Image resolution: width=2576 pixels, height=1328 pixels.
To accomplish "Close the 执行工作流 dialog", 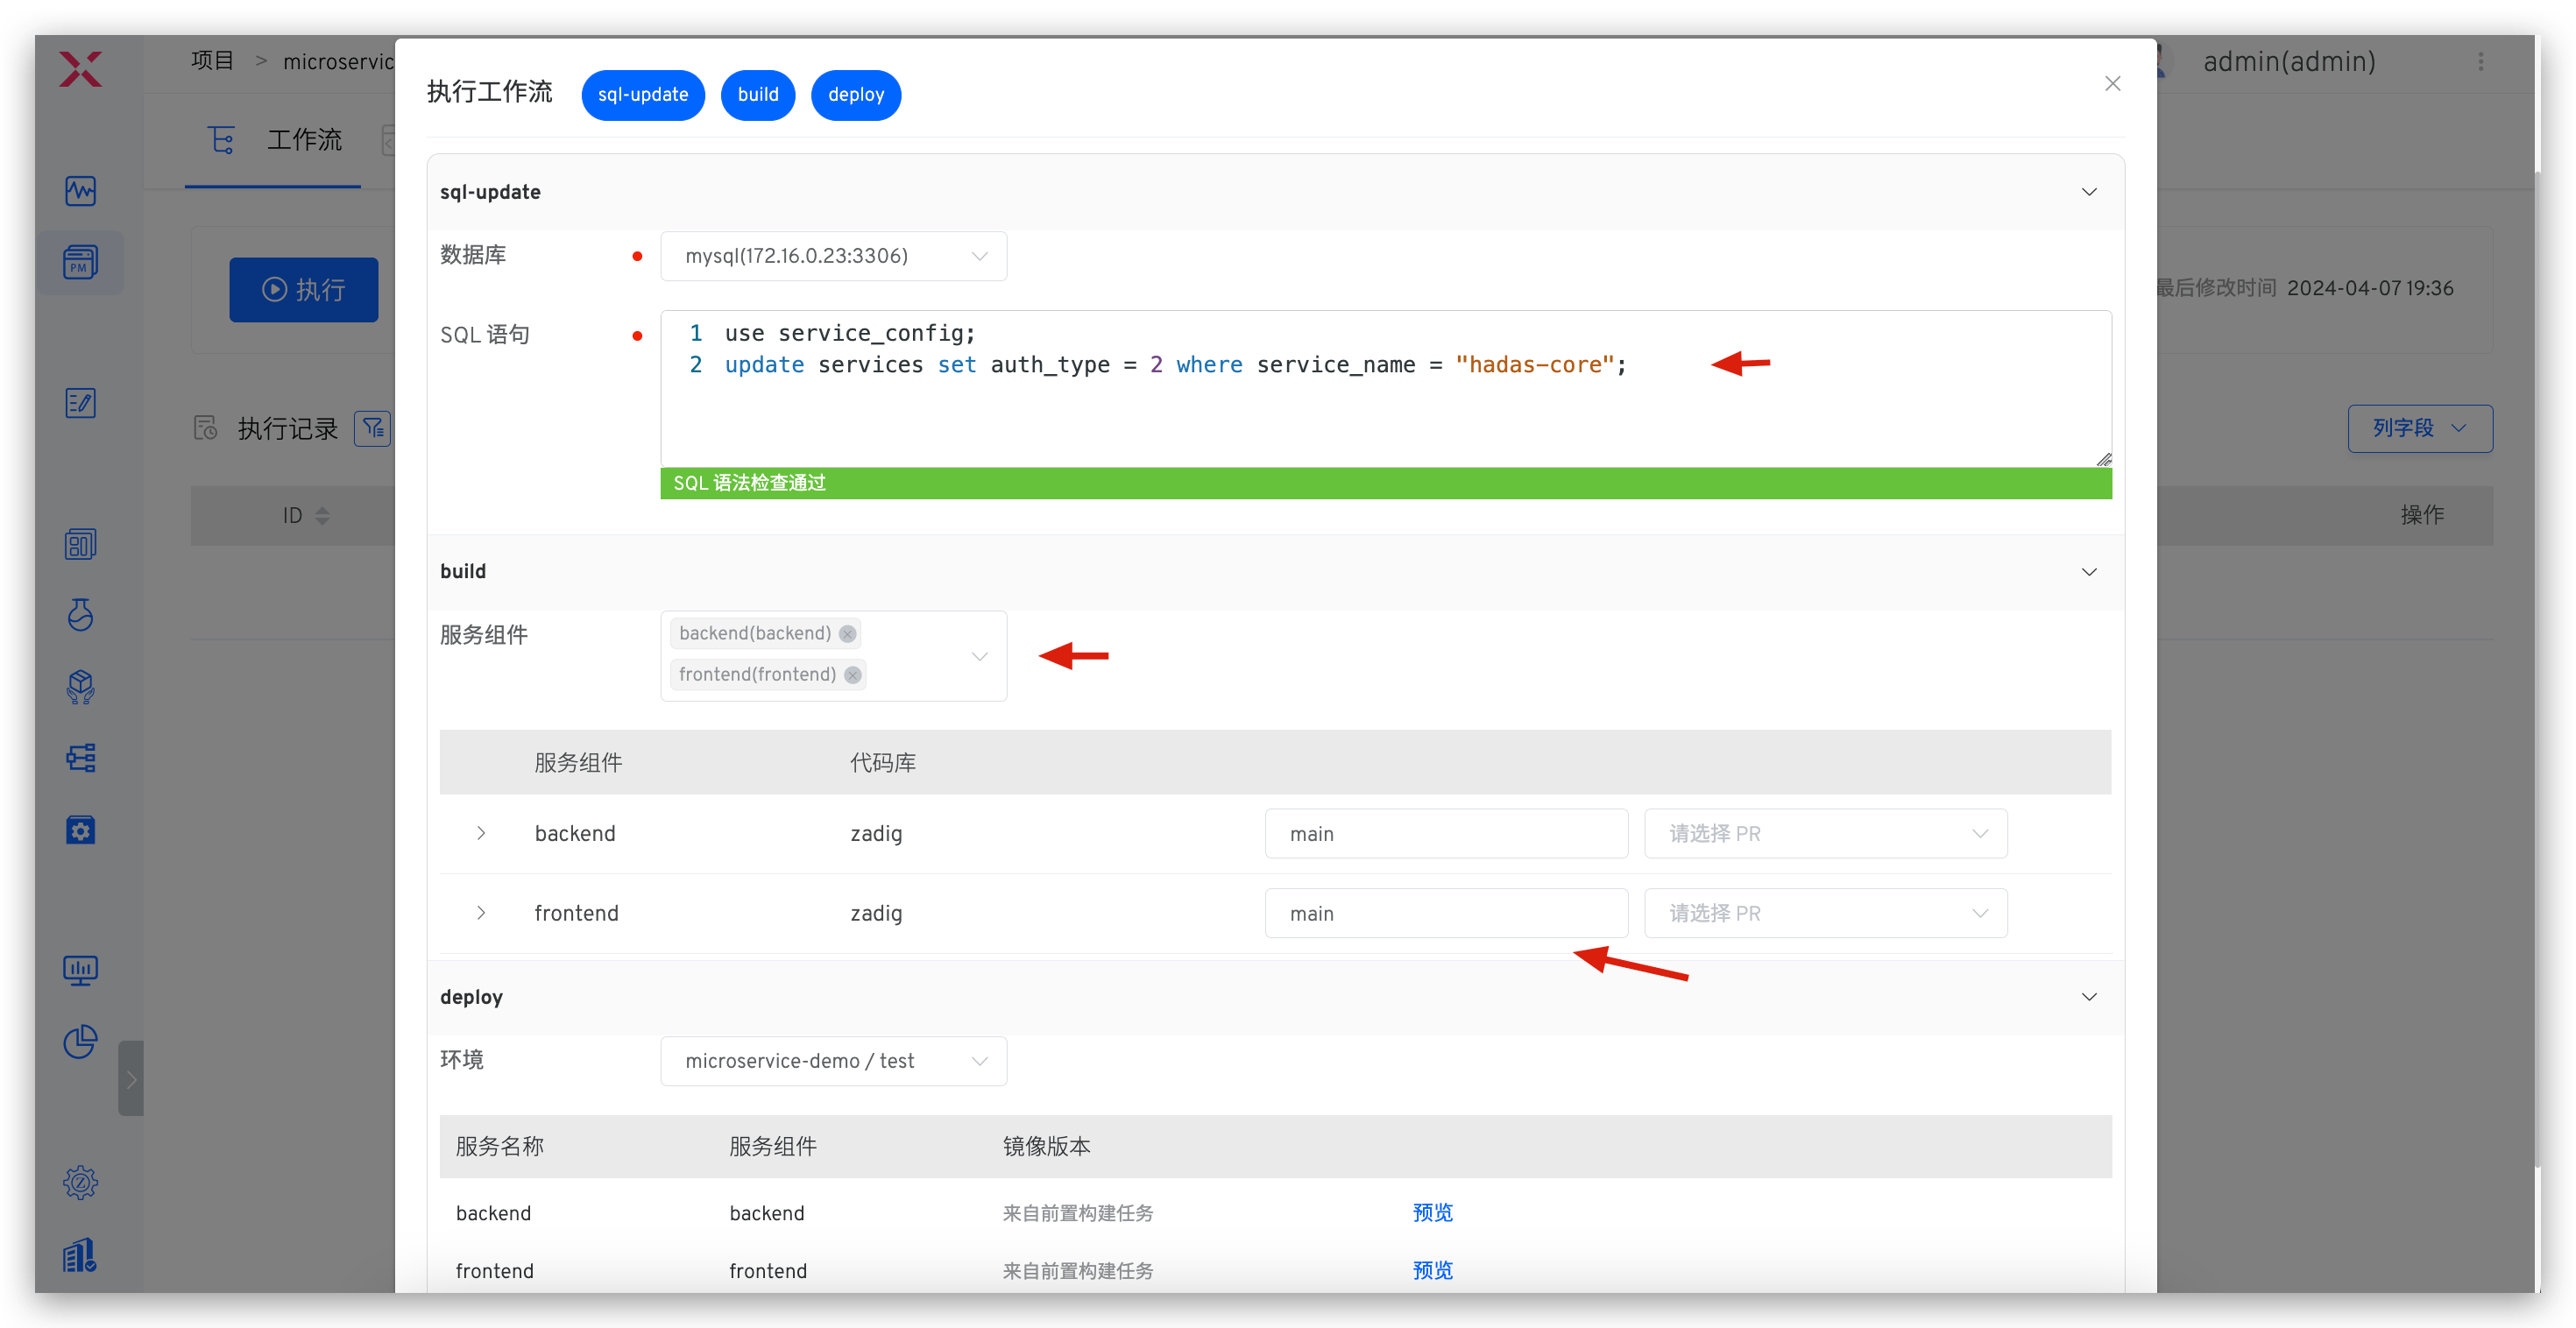I will coord(2112,84).
